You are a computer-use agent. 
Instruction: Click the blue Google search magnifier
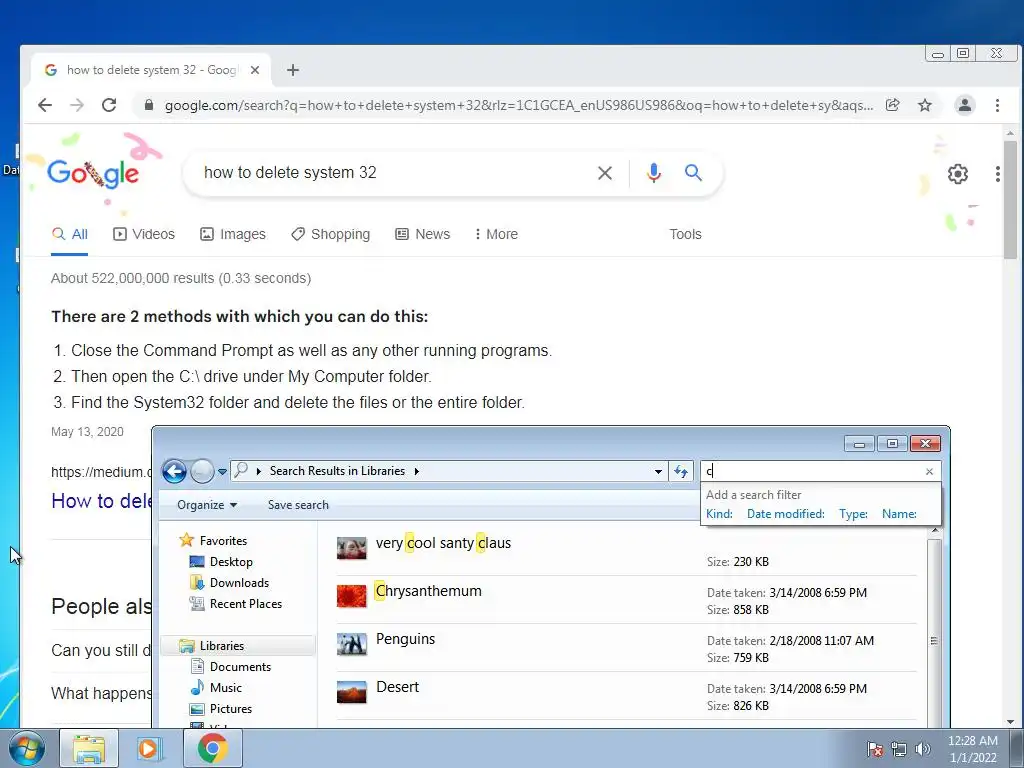tap(693, 173)
